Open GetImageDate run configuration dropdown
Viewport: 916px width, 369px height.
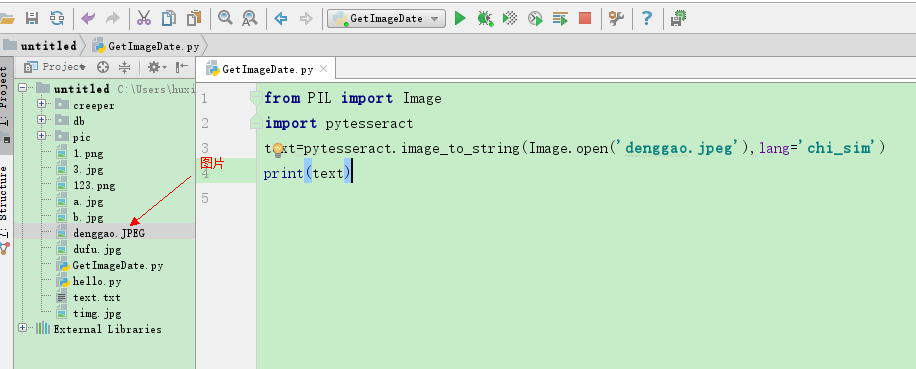[386, 19]
